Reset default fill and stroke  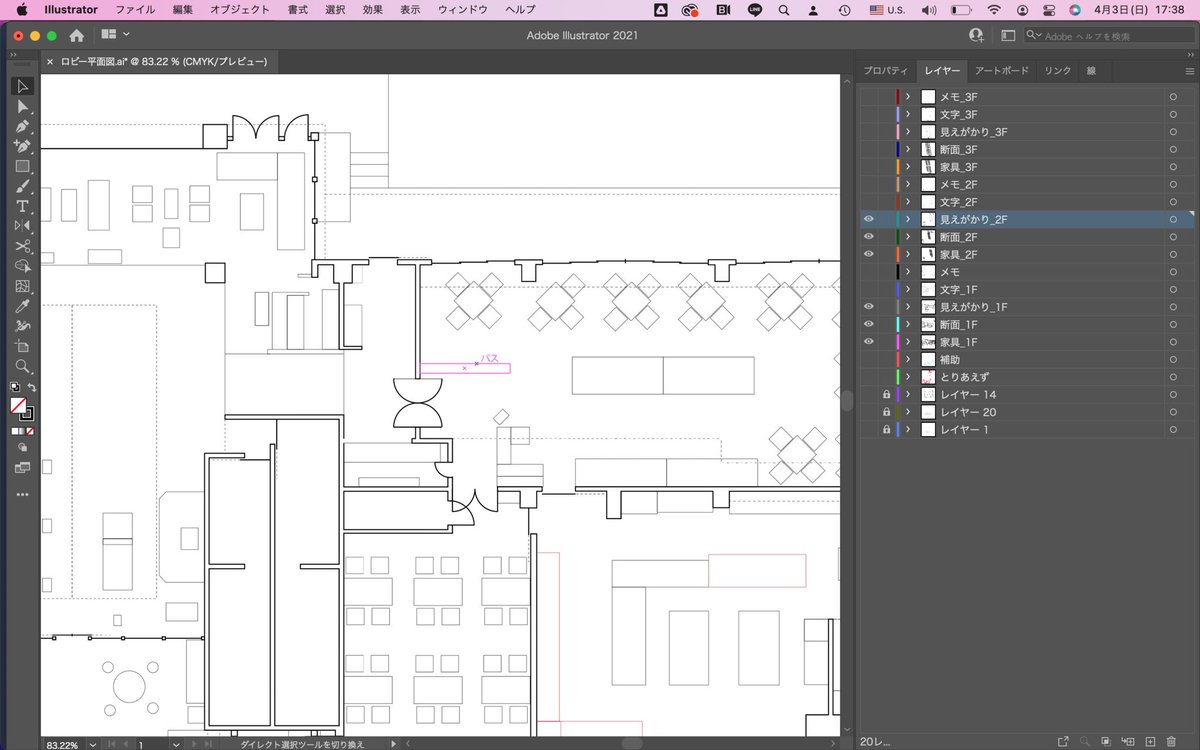(x=14, y=387)
